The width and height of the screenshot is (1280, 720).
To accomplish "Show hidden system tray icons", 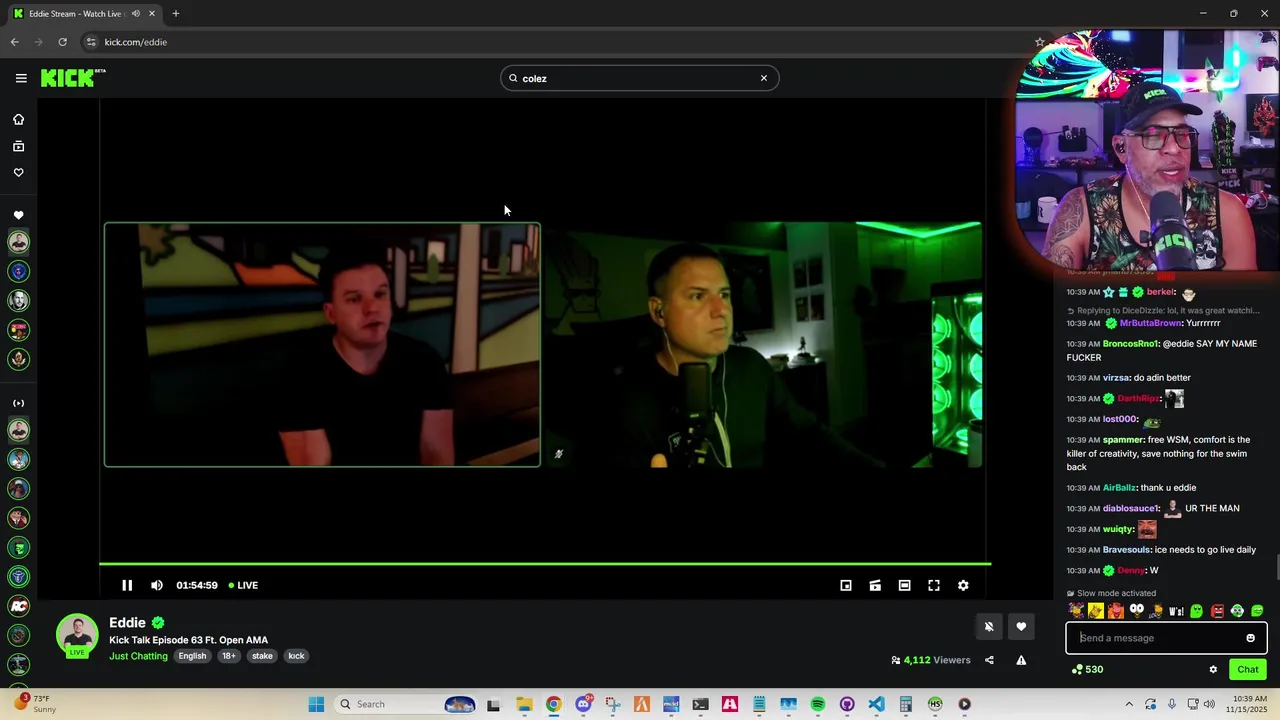I will point(1129,704).
